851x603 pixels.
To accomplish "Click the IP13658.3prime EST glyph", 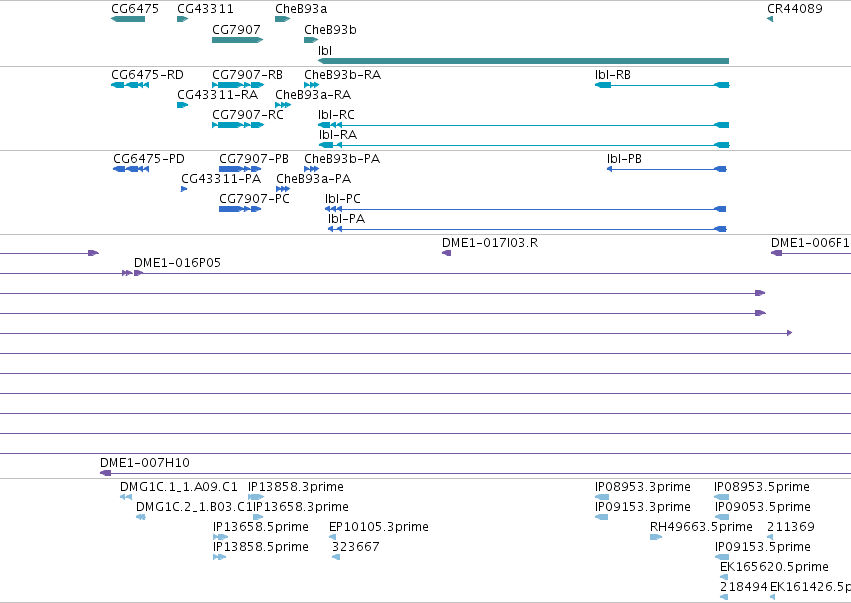I will click(258, 517).
